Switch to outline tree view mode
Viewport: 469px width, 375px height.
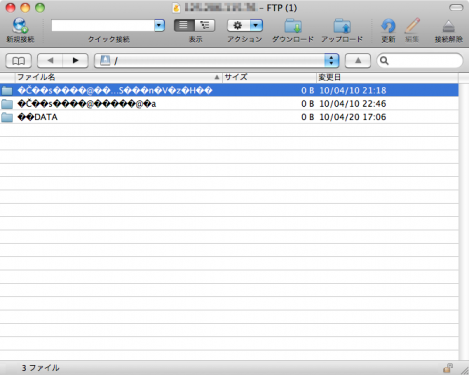[x=205, y=25]
